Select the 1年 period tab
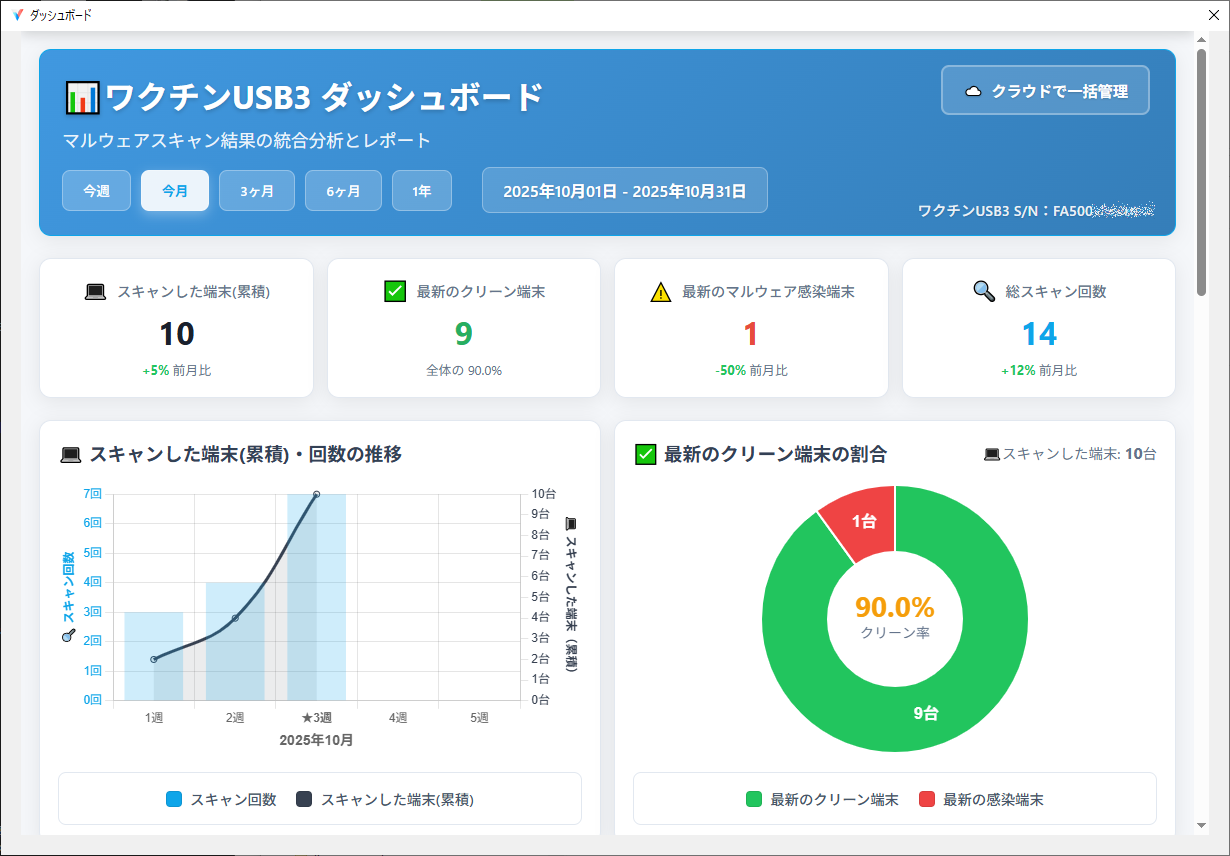The width and height of the screenshot is (1230, 856). tap(421, 189)
